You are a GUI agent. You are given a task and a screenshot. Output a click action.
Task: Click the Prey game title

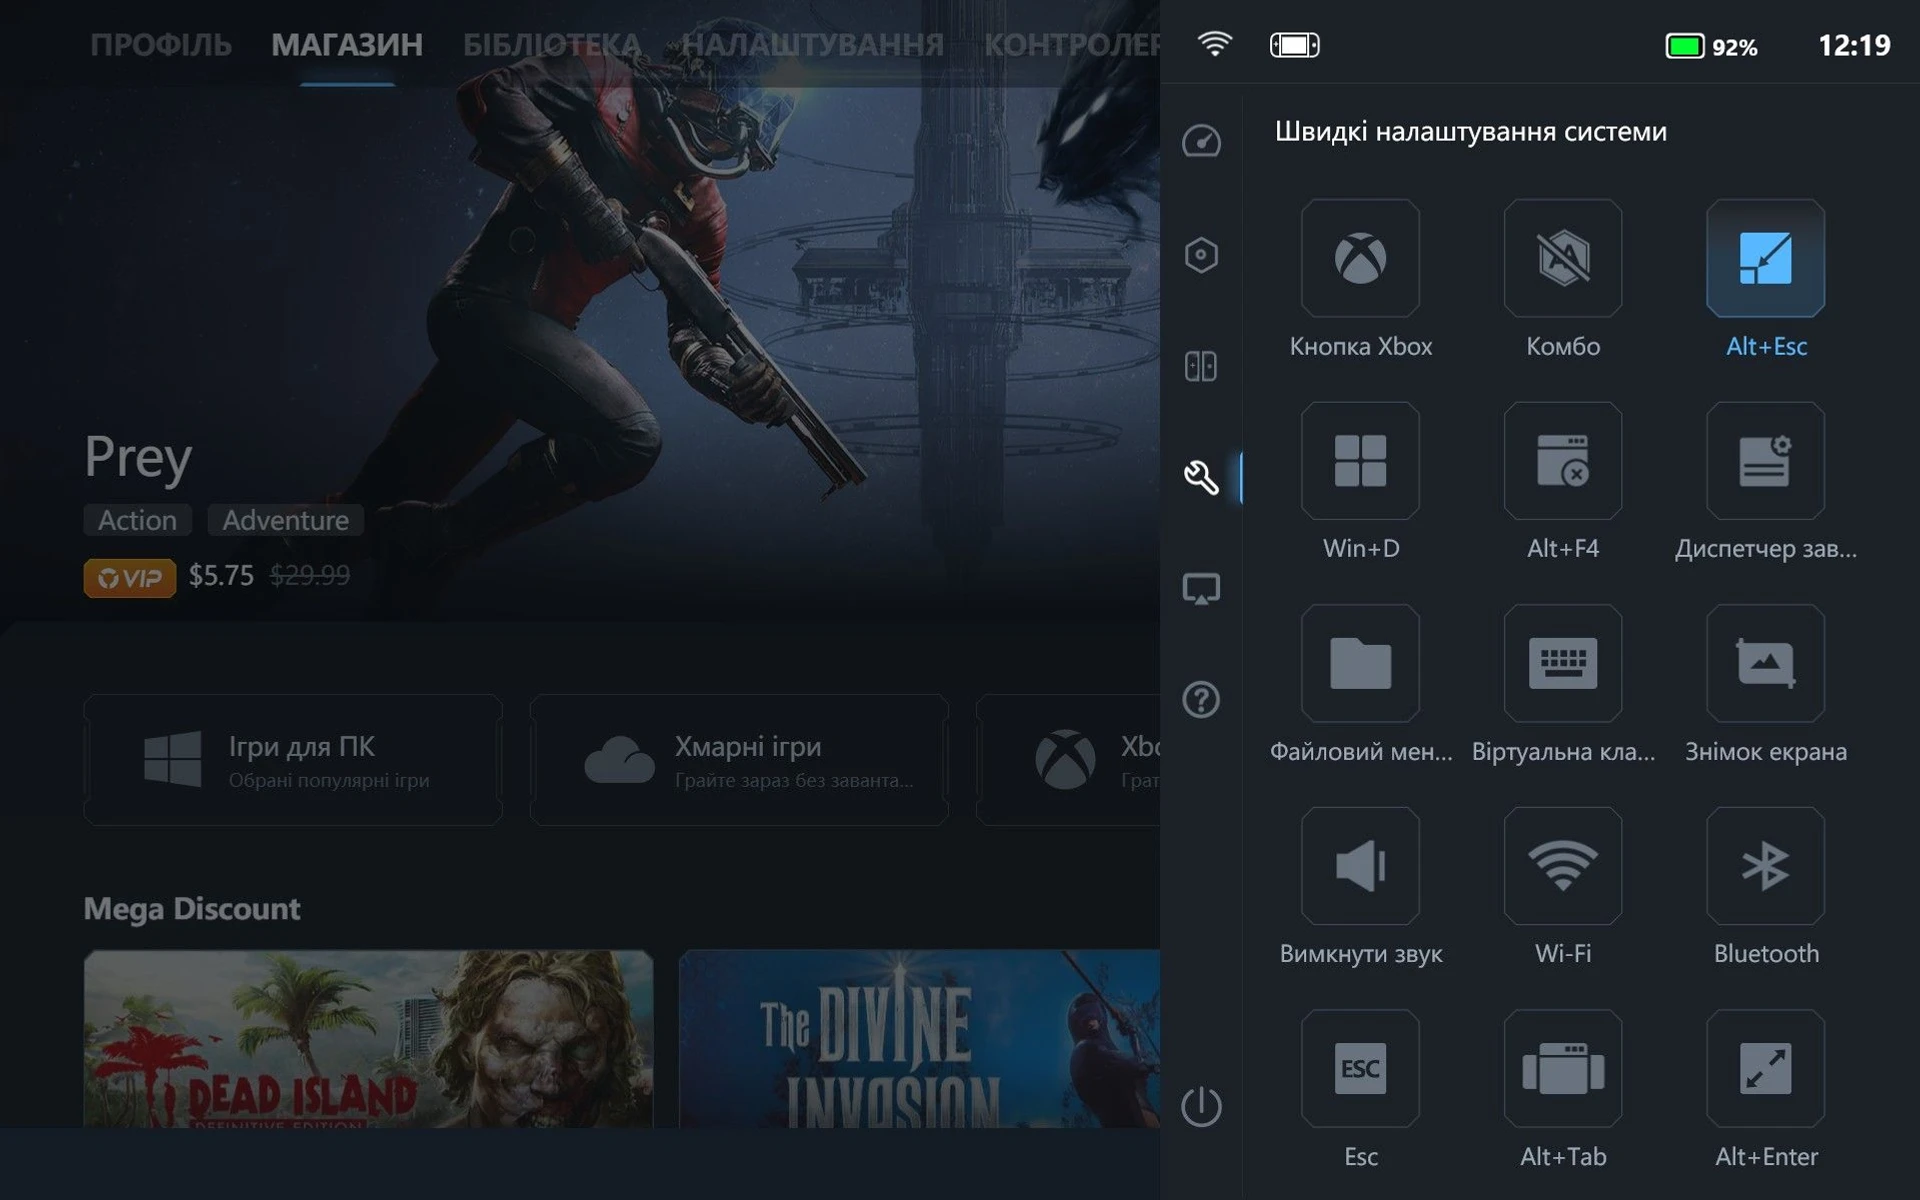(138, 457)
